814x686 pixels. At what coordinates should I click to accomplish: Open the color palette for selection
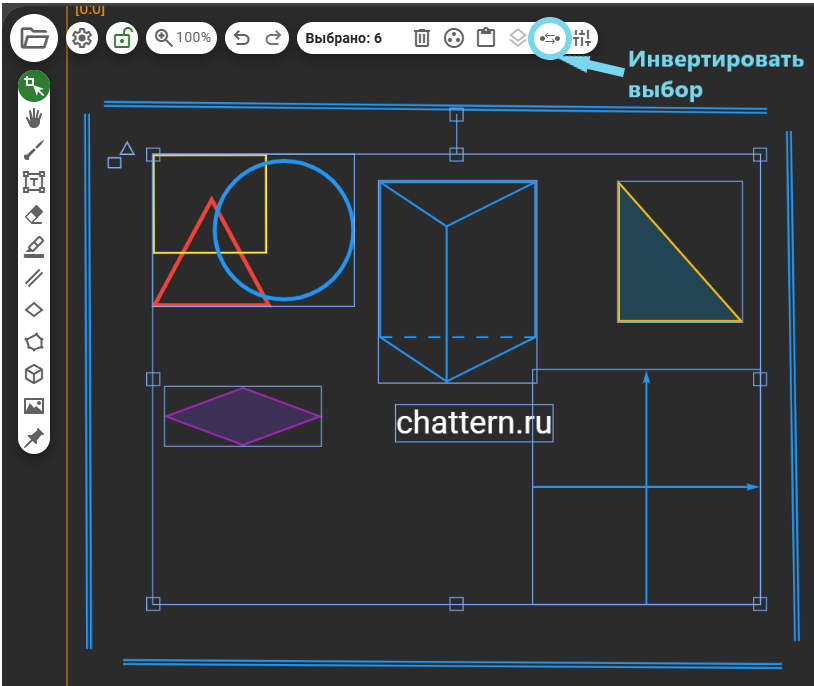pyautogui.click(x=454, y=39)
